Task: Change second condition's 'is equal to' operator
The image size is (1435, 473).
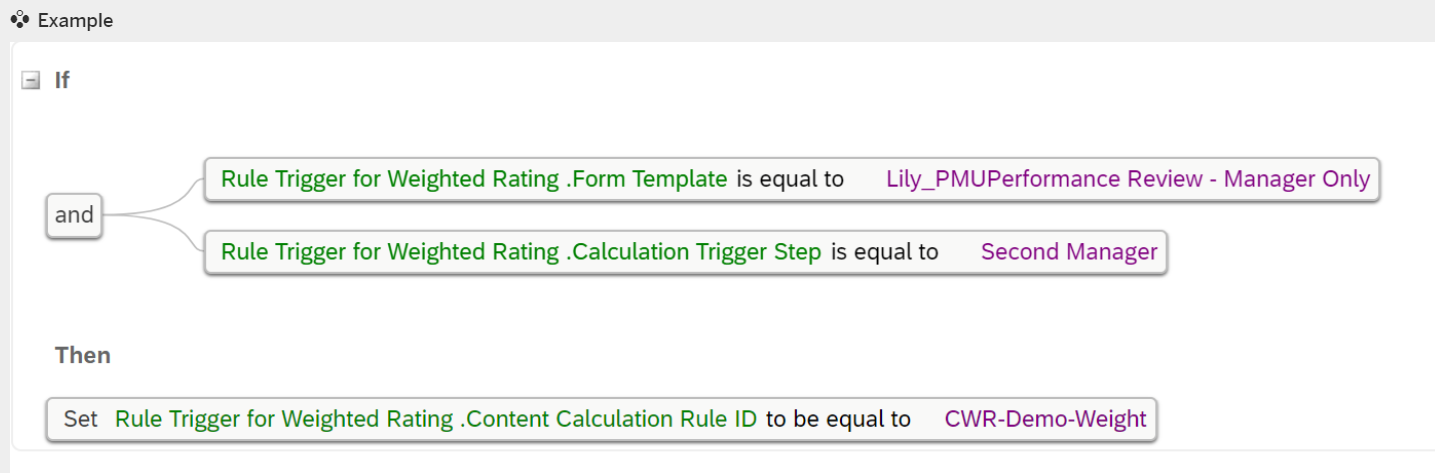Action: click(x=885, y=252)
